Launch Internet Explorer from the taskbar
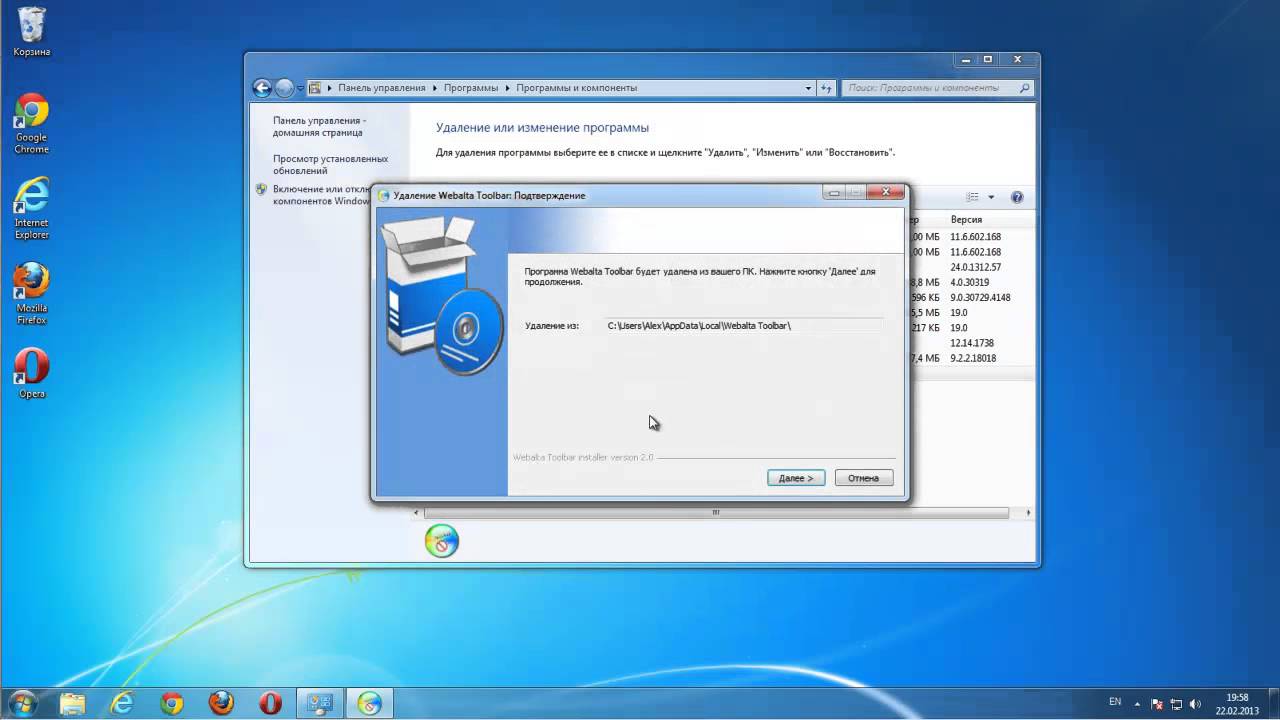Image resolution: width=1280 pixels, height=720 pixels. tap(122, 703)
